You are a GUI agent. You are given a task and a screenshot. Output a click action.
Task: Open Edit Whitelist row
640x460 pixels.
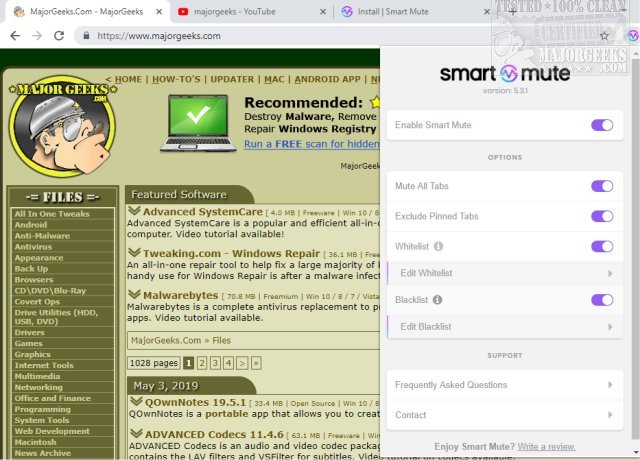505,273
